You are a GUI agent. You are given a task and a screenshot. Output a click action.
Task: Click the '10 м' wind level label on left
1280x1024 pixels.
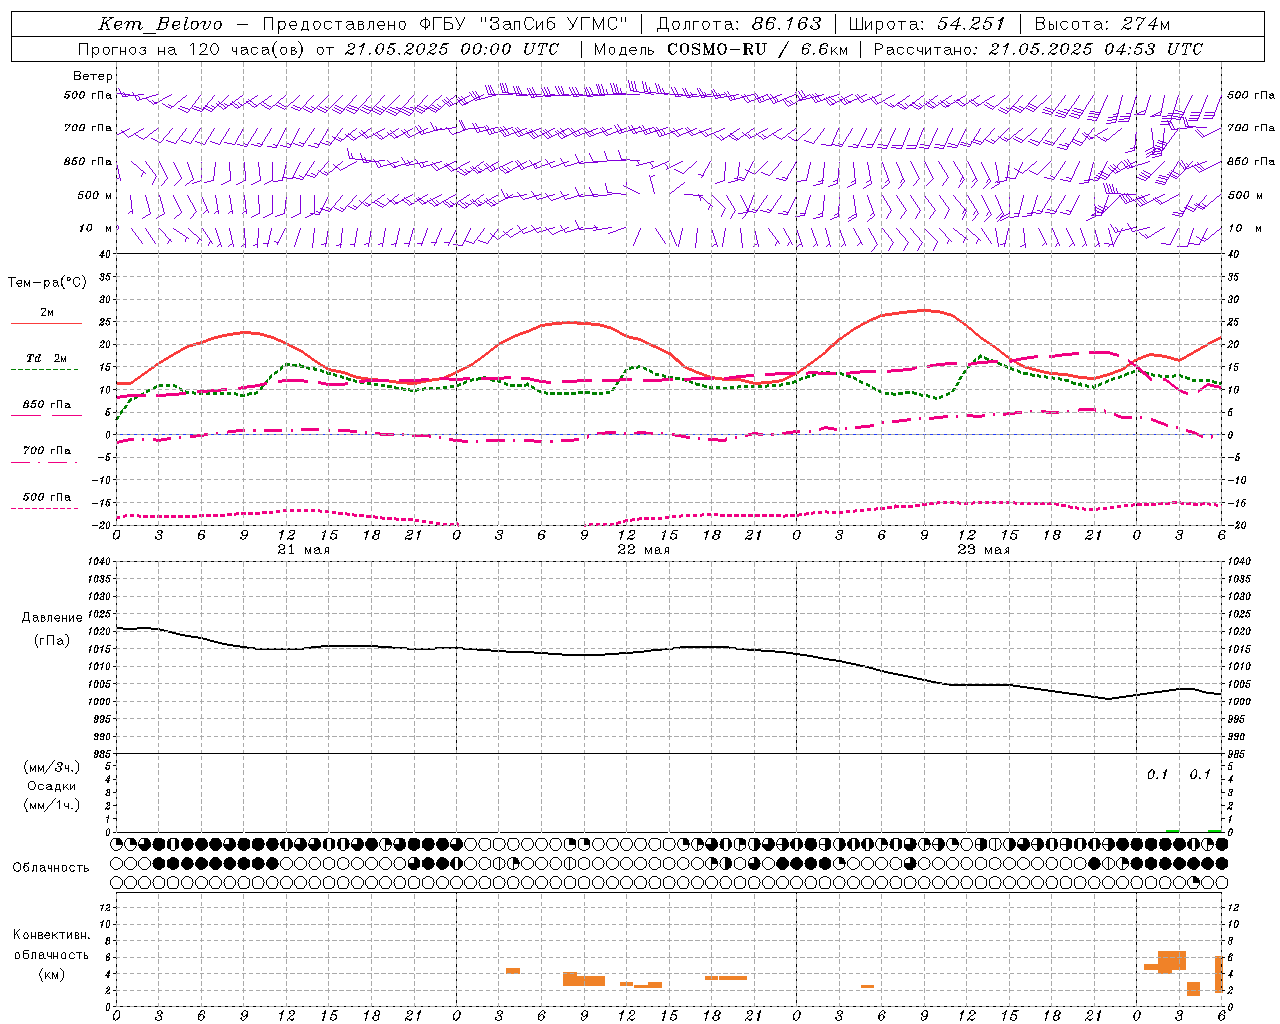[x=95, y=229]
